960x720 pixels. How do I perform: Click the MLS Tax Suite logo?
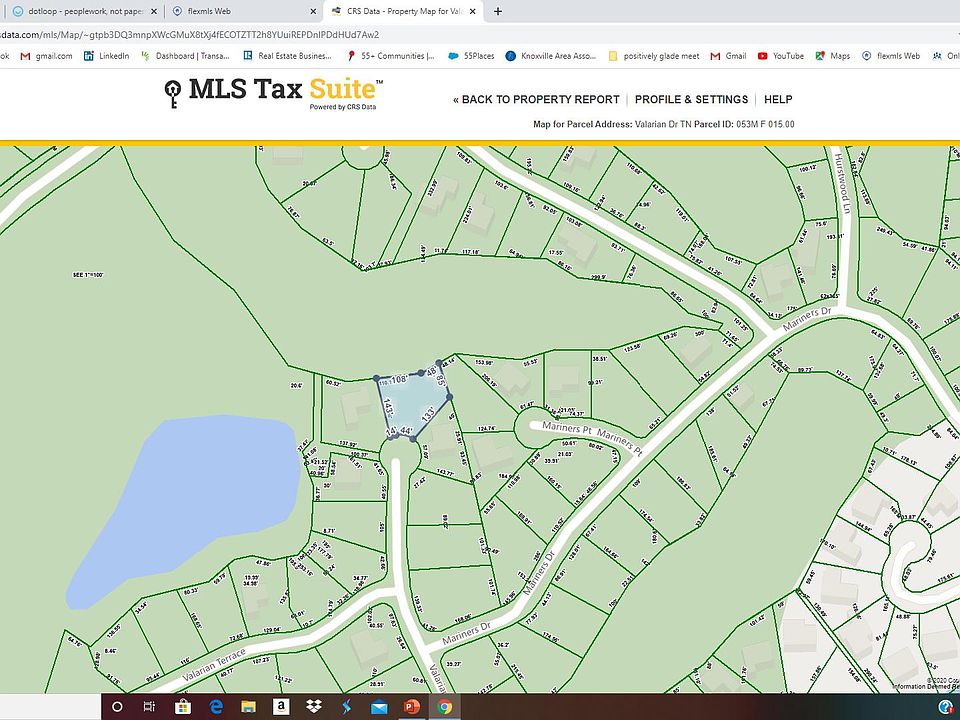click(x=274, y=93)
